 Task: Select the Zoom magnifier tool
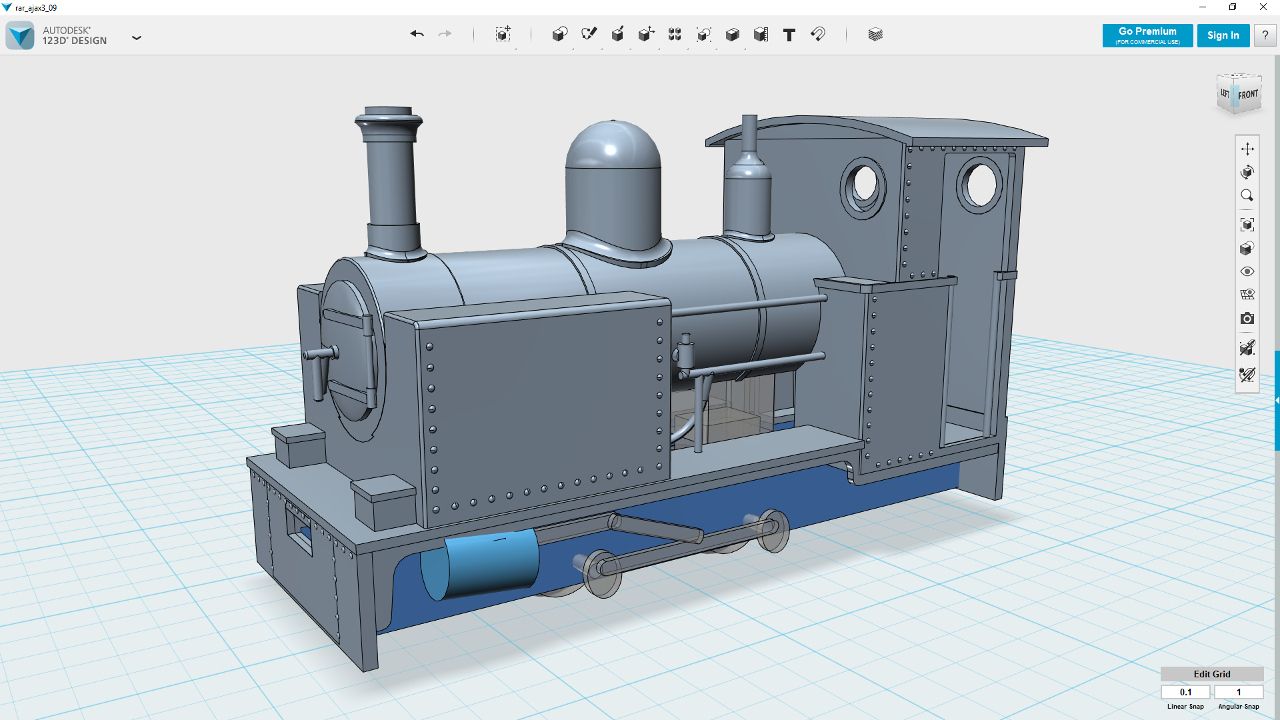1247,196
